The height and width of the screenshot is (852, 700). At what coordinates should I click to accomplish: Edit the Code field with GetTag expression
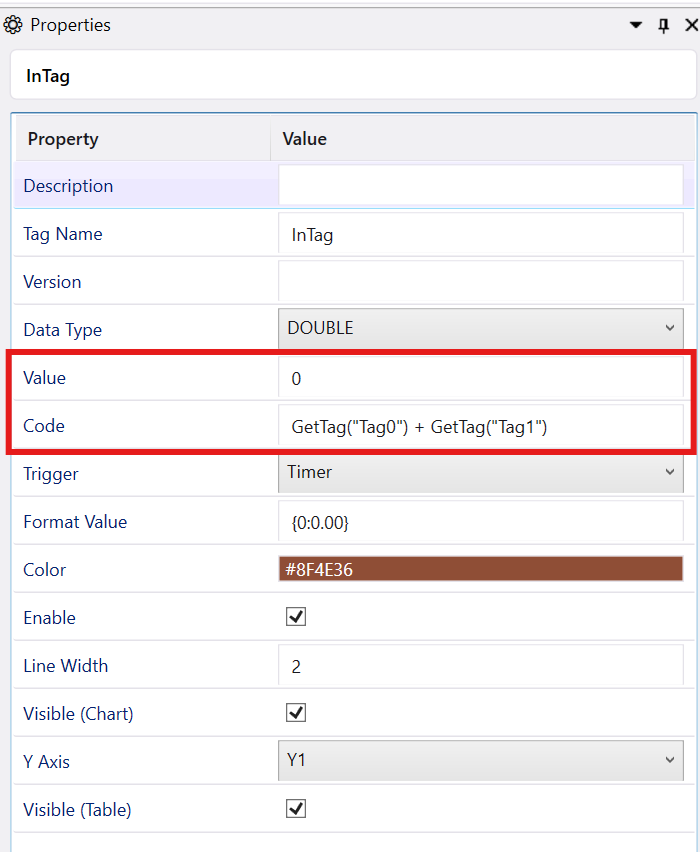coord(480,426)
